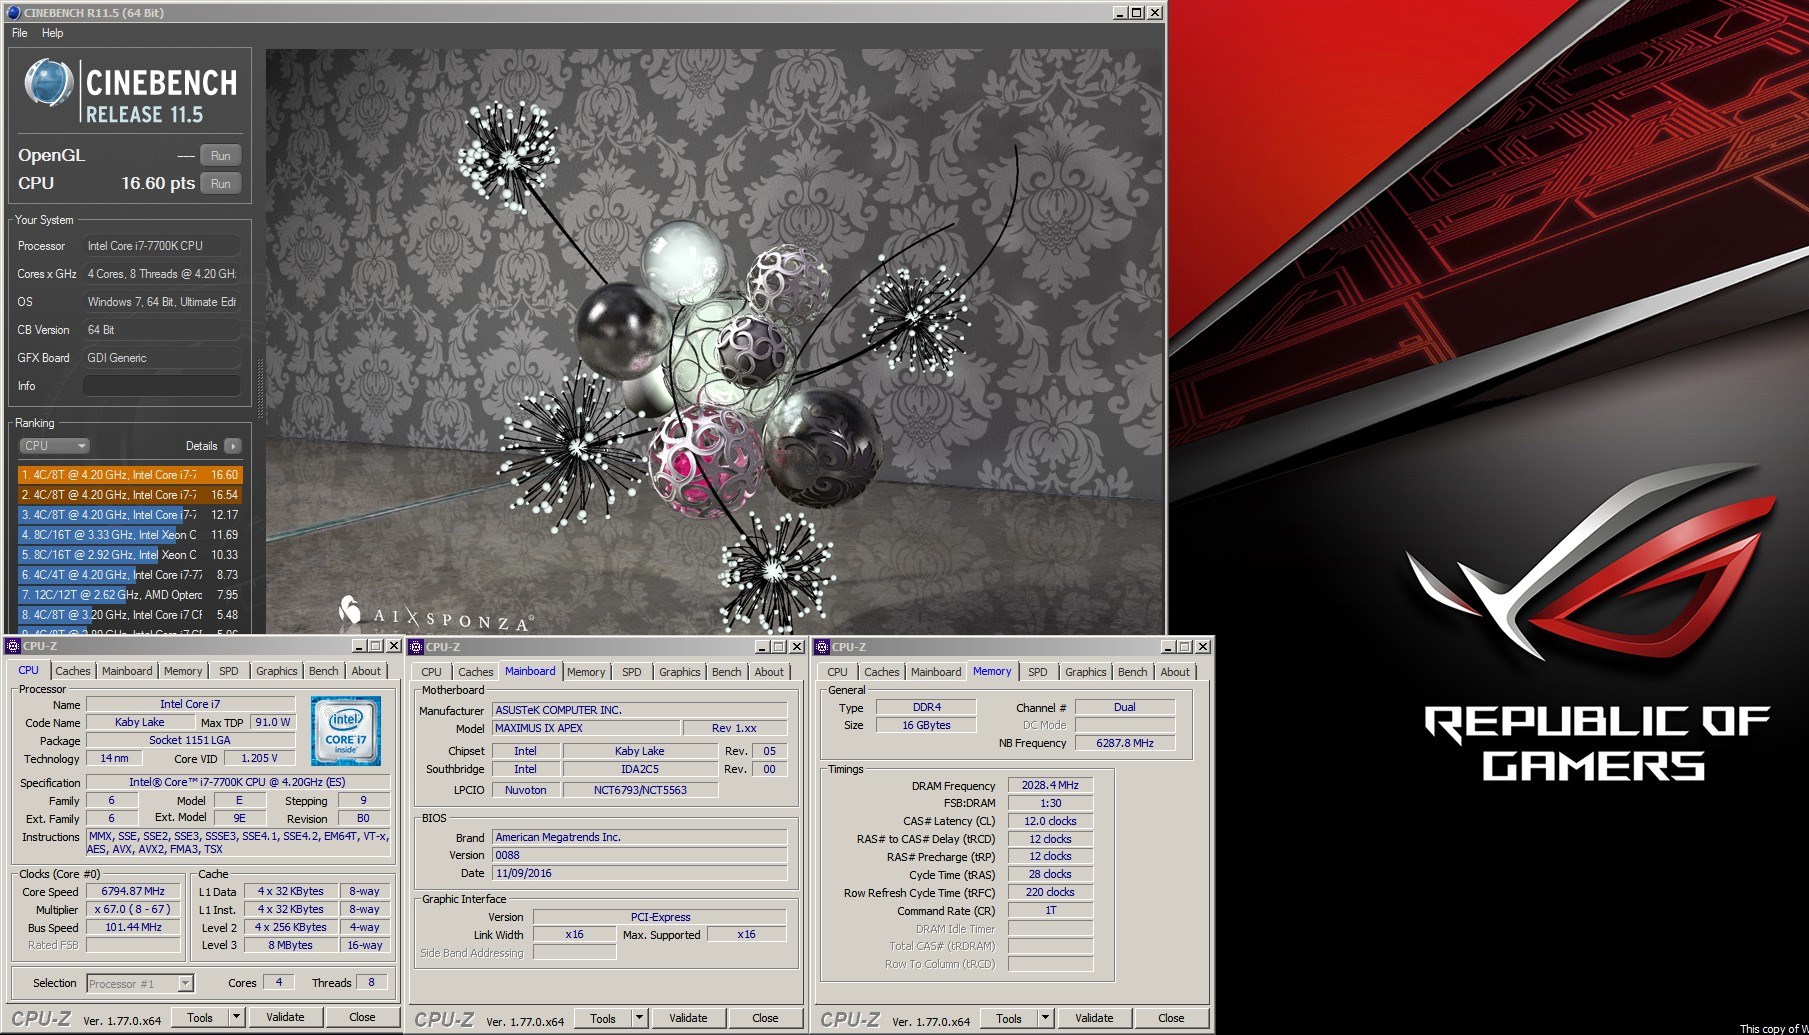This screenshot has width=1809, height=1035.
Task: Switch to Memory tab in first CPU-Z window
Action: coord(183,671)
